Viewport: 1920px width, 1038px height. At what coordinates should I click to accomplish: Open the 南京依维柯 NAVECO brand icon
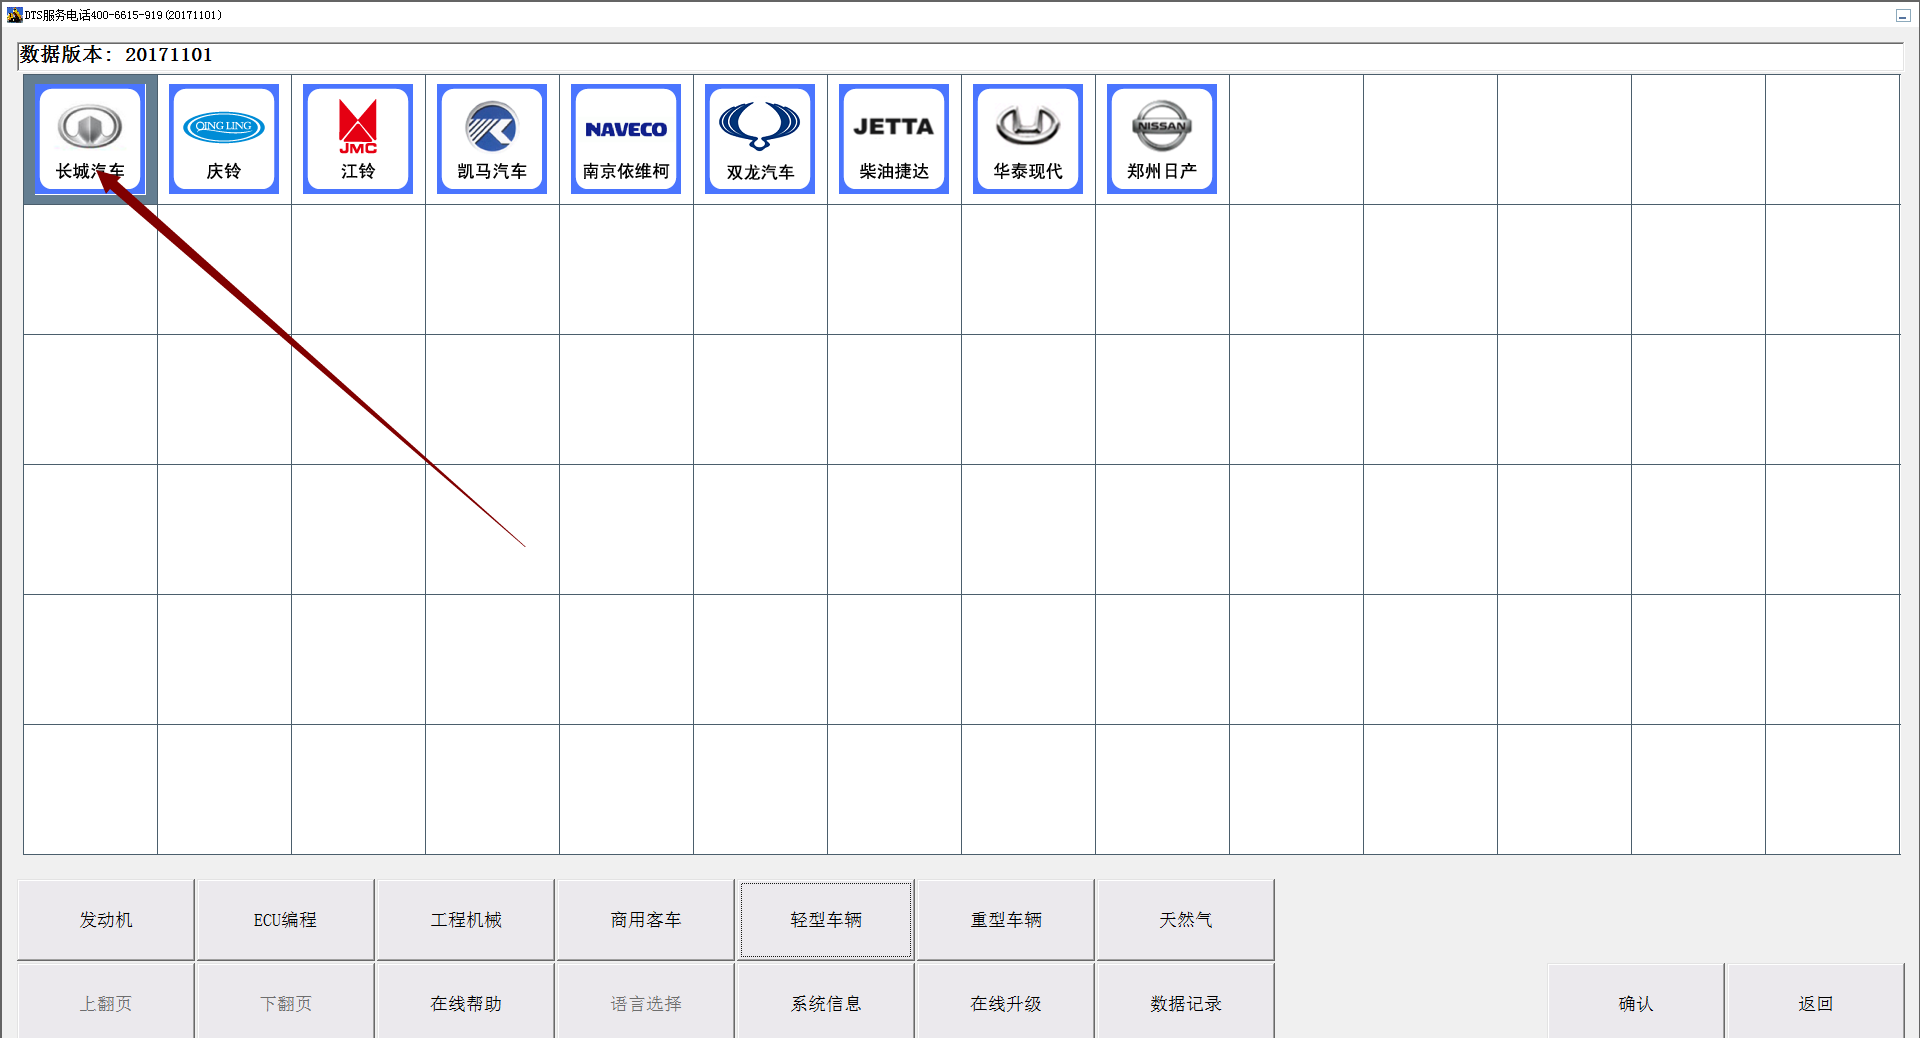pyautogui.click(x=626, y=139)
